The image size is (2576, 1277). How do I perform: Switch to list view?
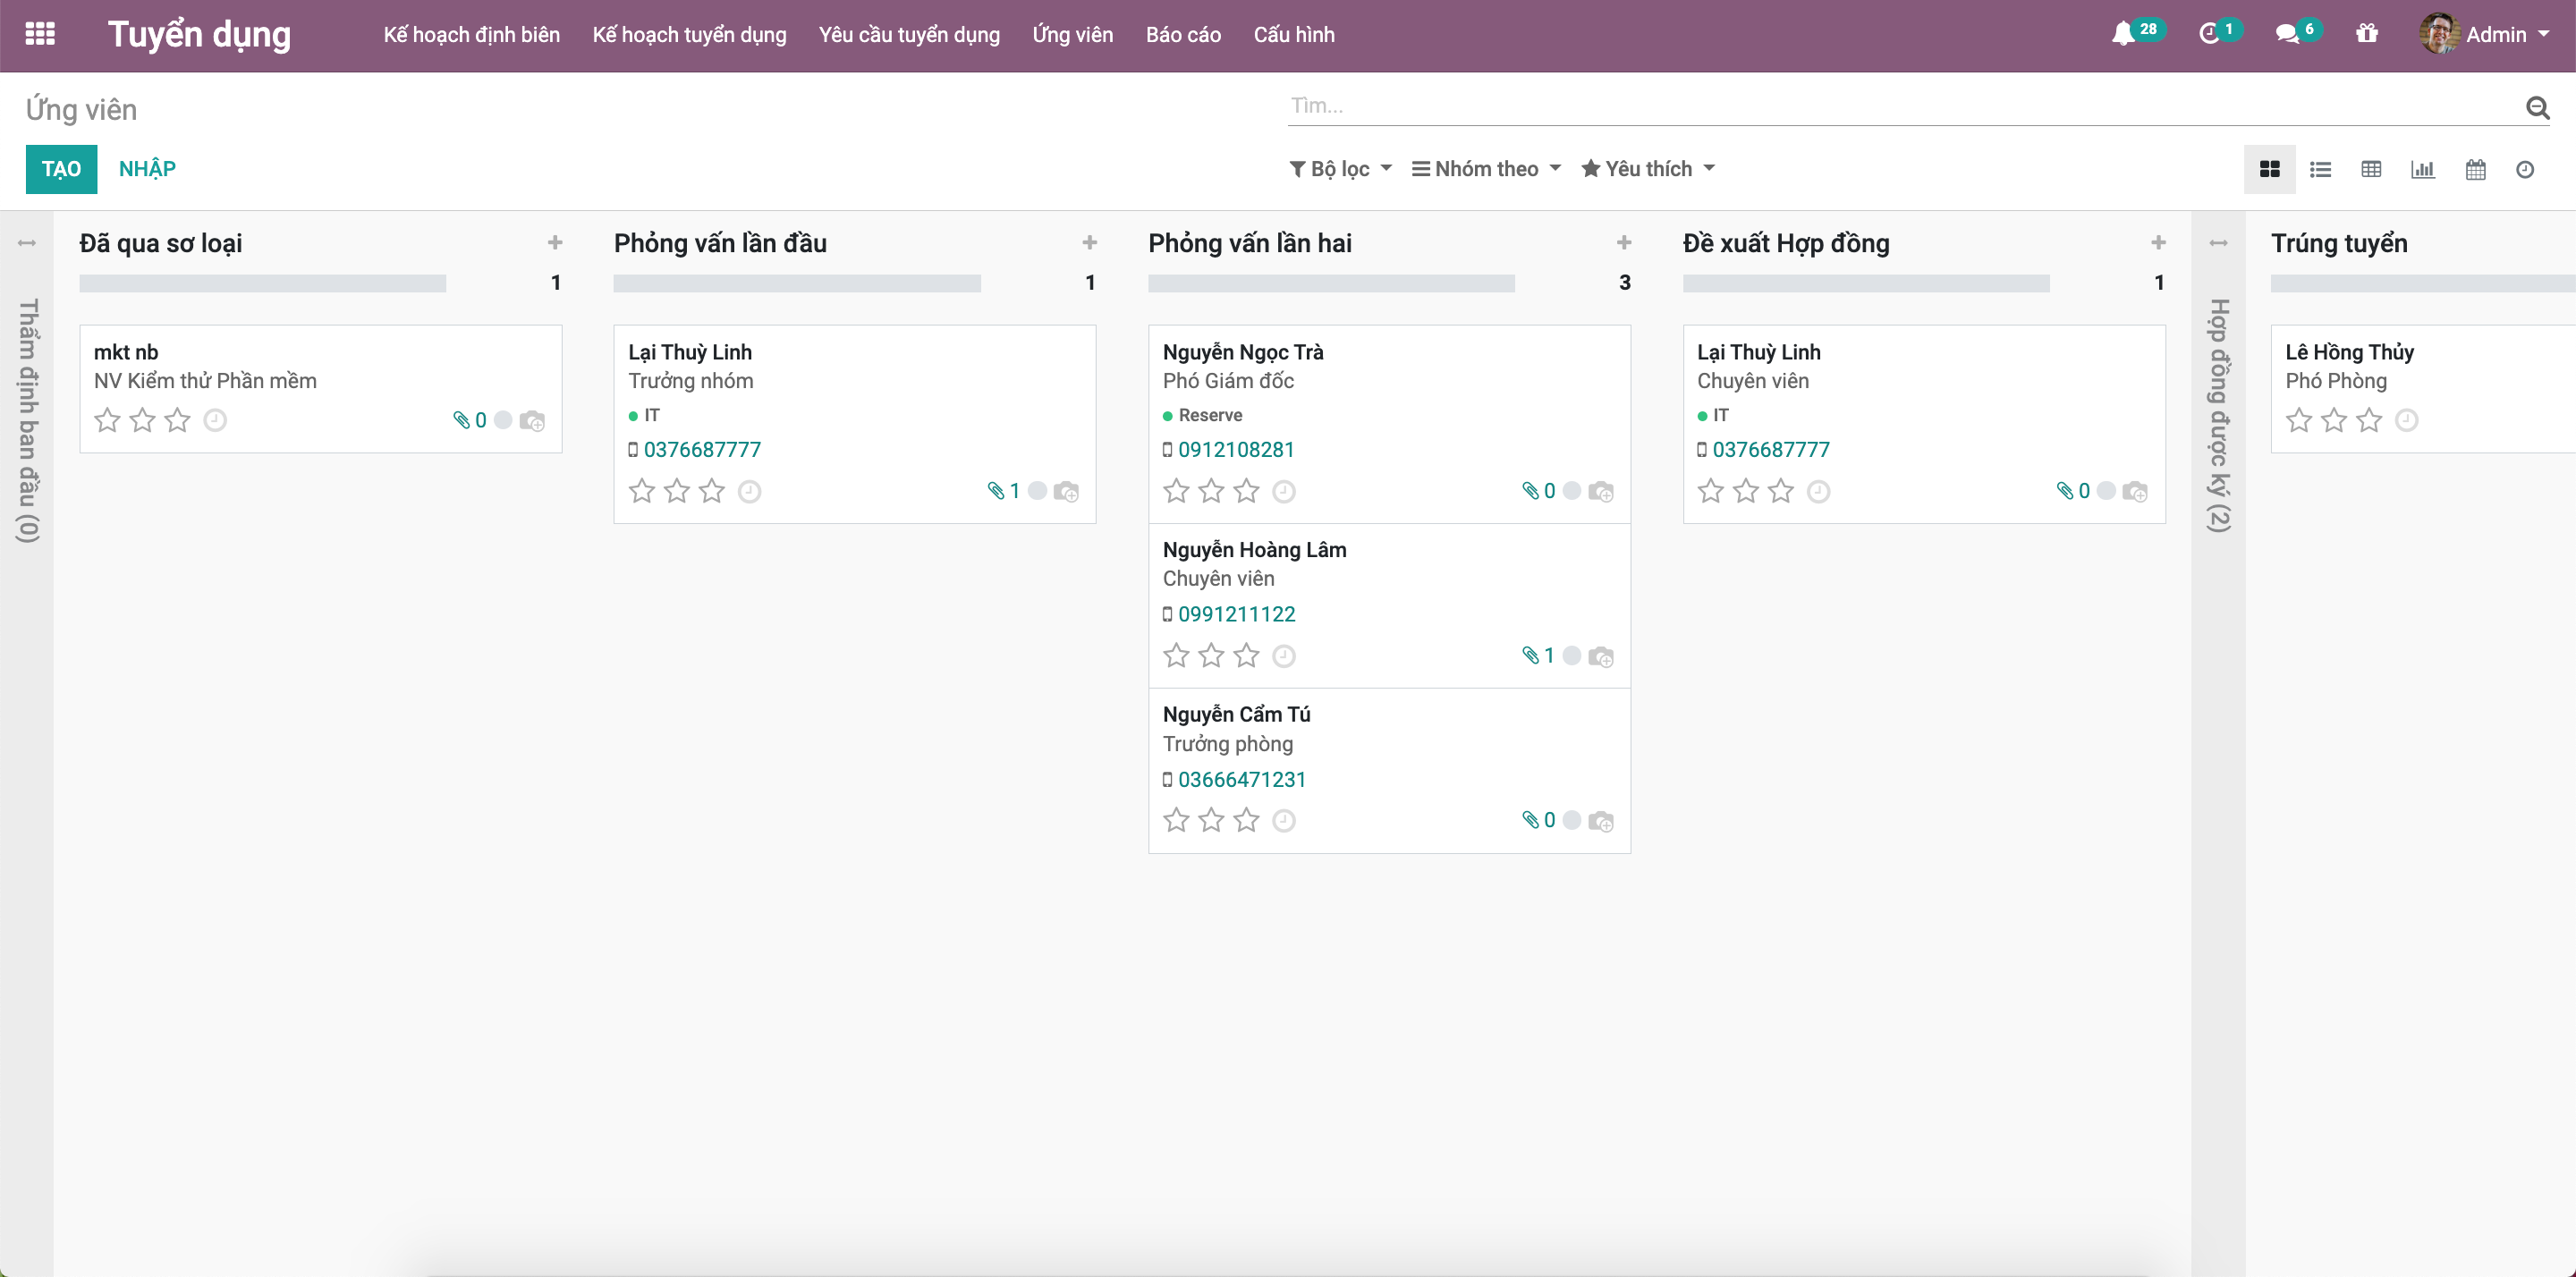pos(2320,169)
